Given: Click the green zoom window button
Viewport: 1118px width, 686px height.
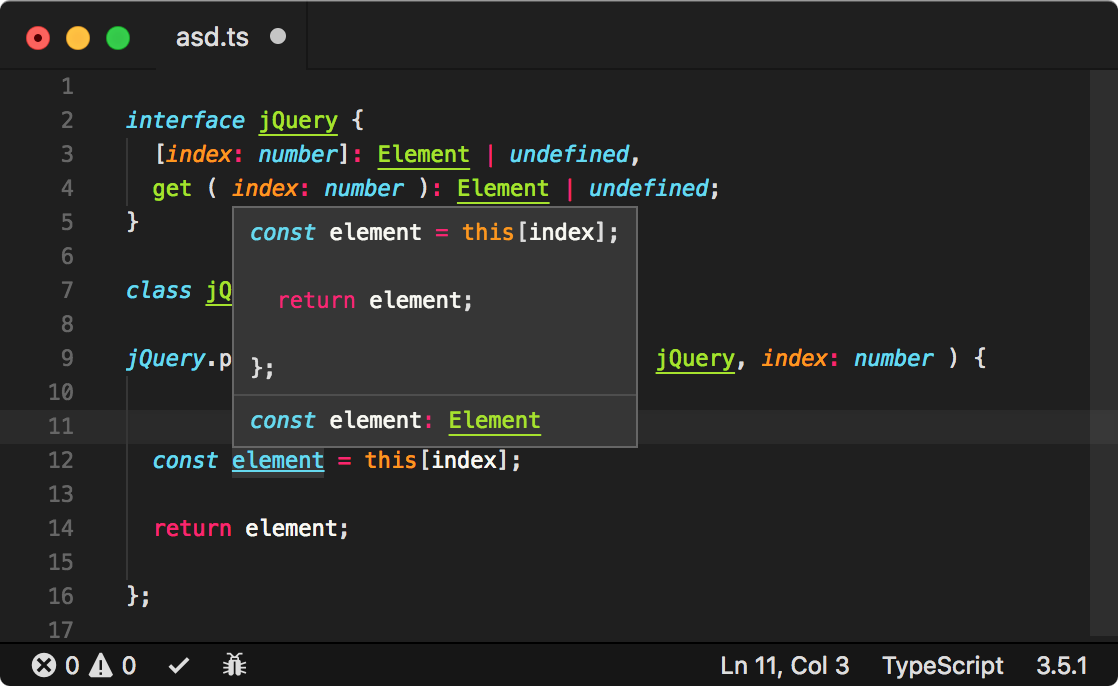Looking at the screenshot, I should click(x=118, y=37).
